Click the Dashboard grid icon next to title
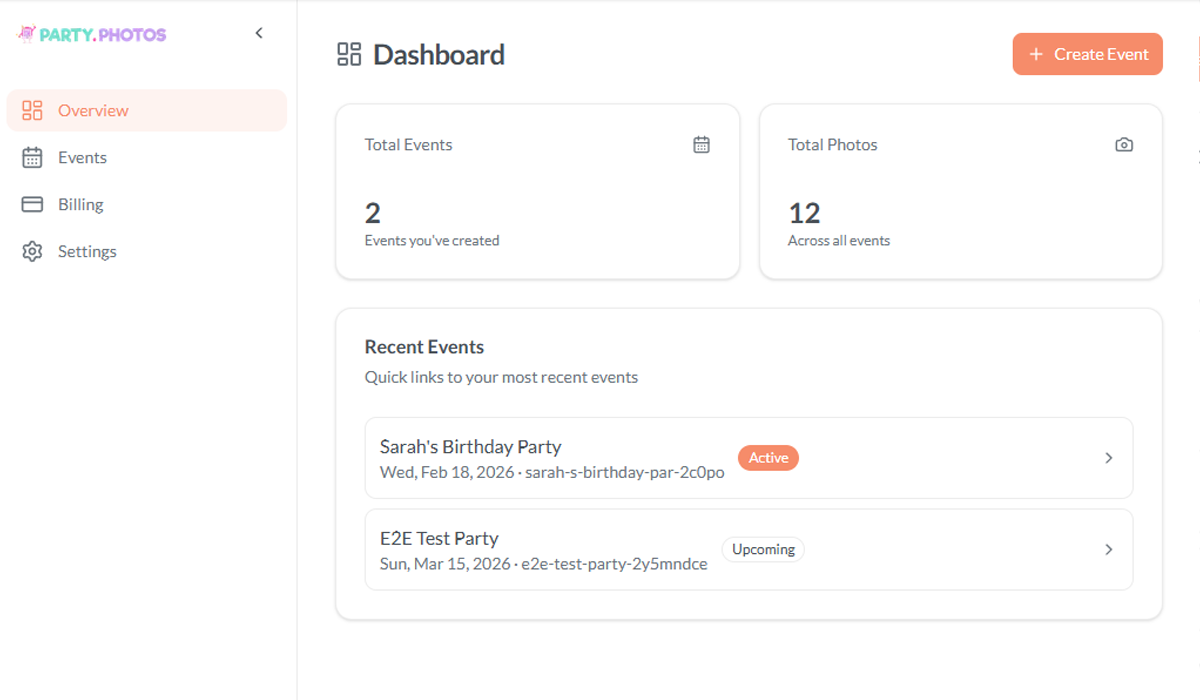Screen dimensions: 1200x700 pyautogui.click(x=348, y=54)
